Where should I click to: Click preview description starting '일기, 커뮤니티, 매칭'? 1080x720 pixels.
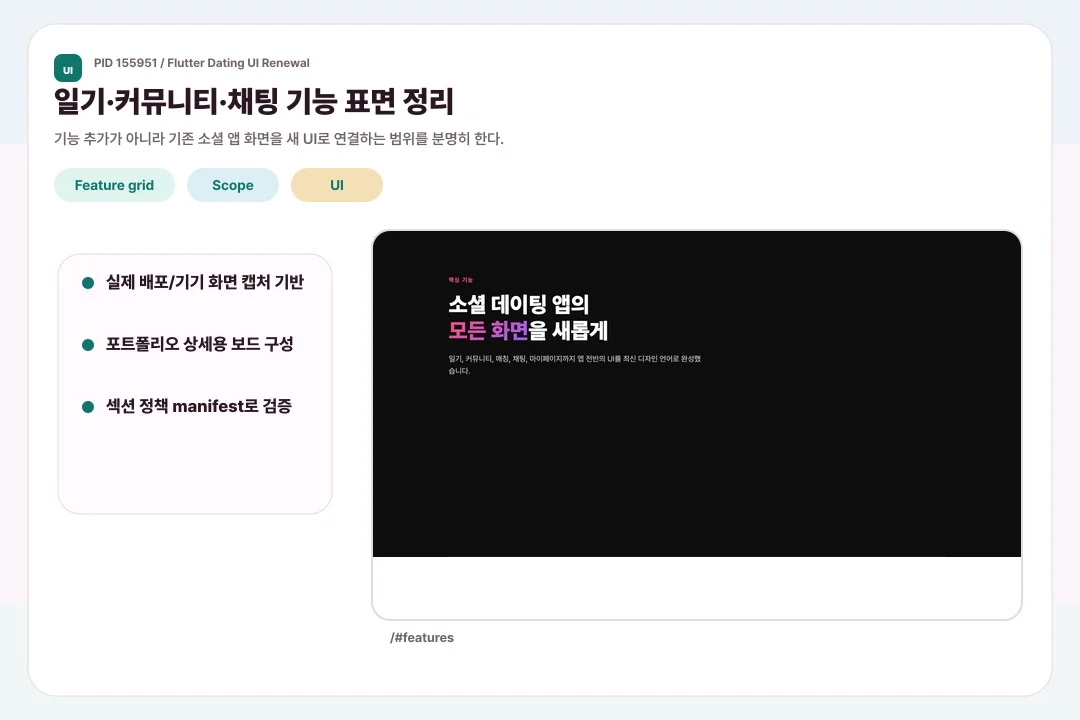tap(574, 364)
